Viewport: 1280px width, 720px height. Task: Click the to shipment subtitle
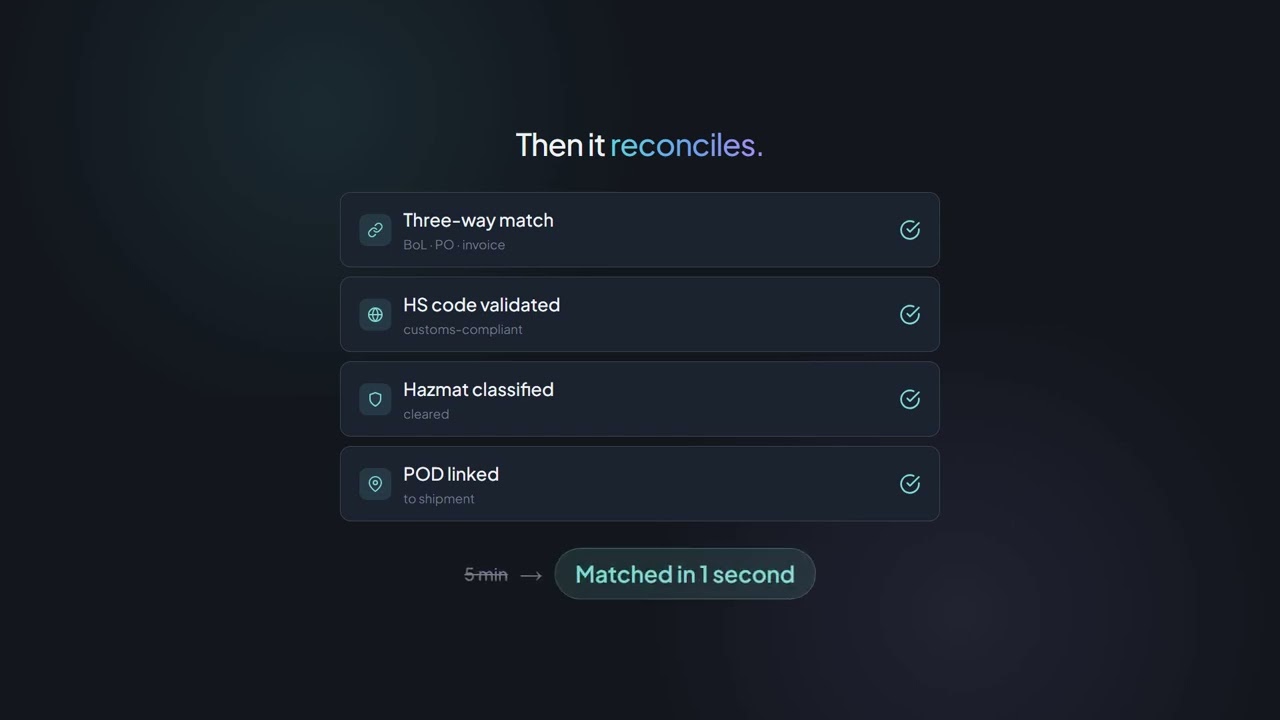tap(439, 499)
